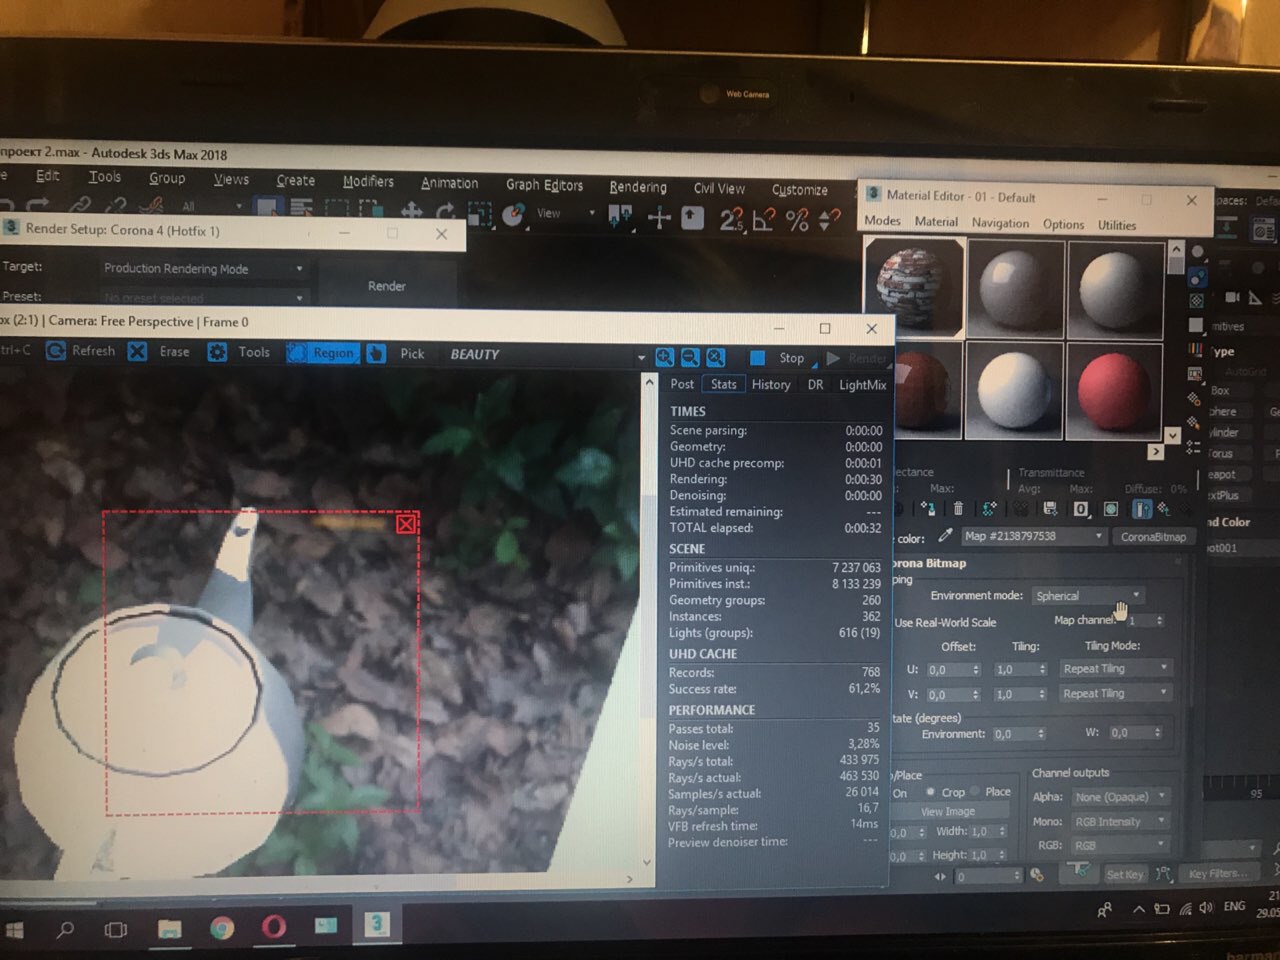Click the Select and Manipulate crosshair icon
1280x960 pixels.
tap(659, 217)
